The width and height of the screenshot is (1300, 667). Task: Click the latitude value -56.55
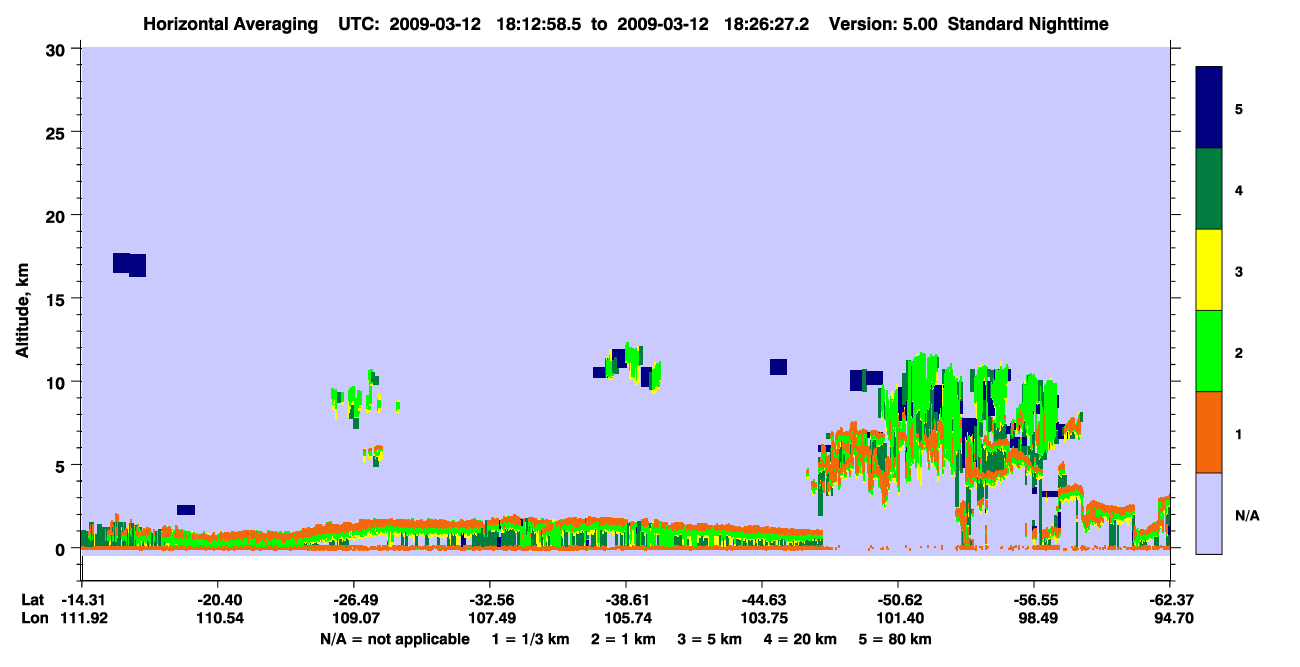tap(1034, 600)
